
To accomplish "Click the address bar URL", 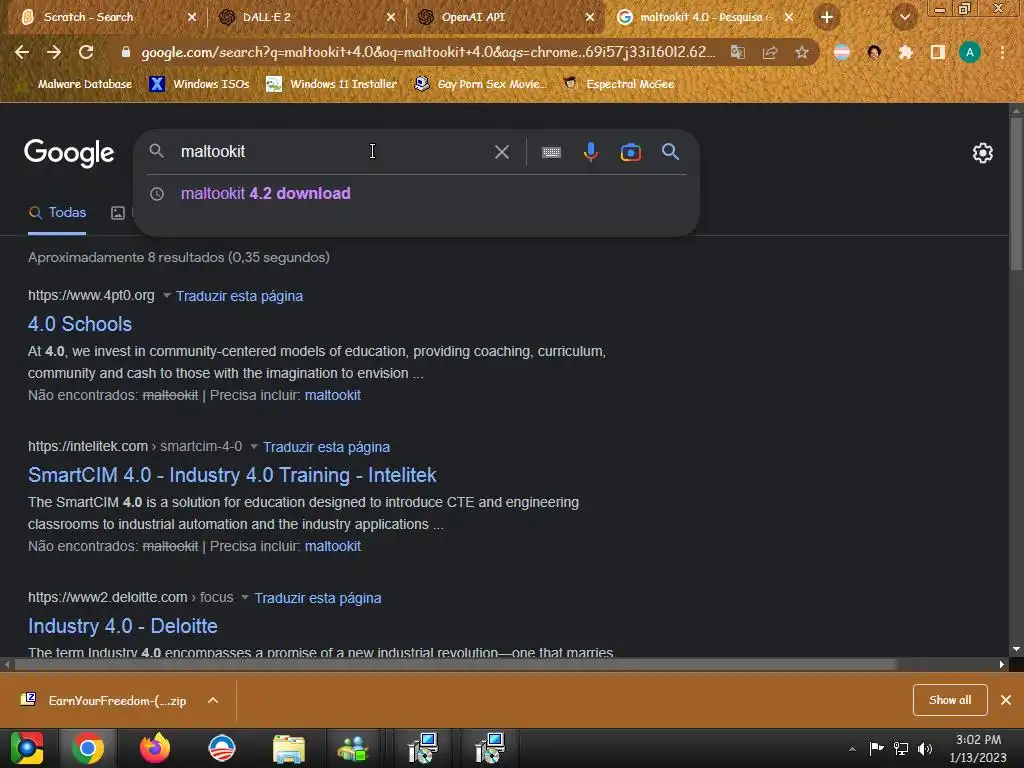I will point(428,52).
